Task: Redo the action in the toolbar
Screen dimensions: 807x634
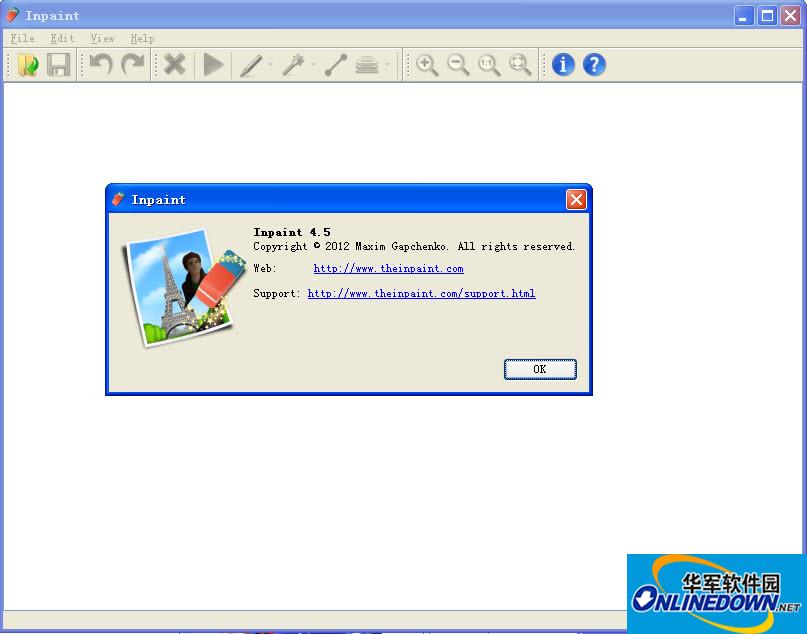Action: point(133,65)
